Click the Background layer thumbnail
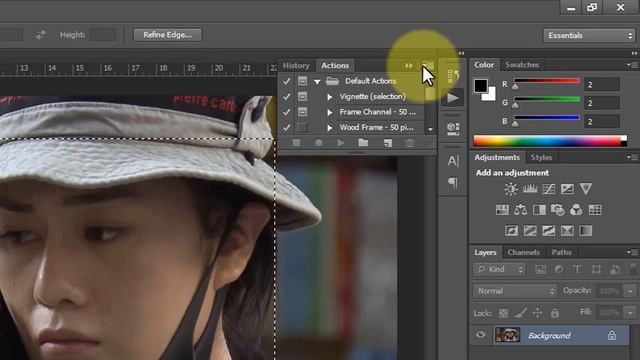Viewport: 640px width, 360px height. [507, 335]
